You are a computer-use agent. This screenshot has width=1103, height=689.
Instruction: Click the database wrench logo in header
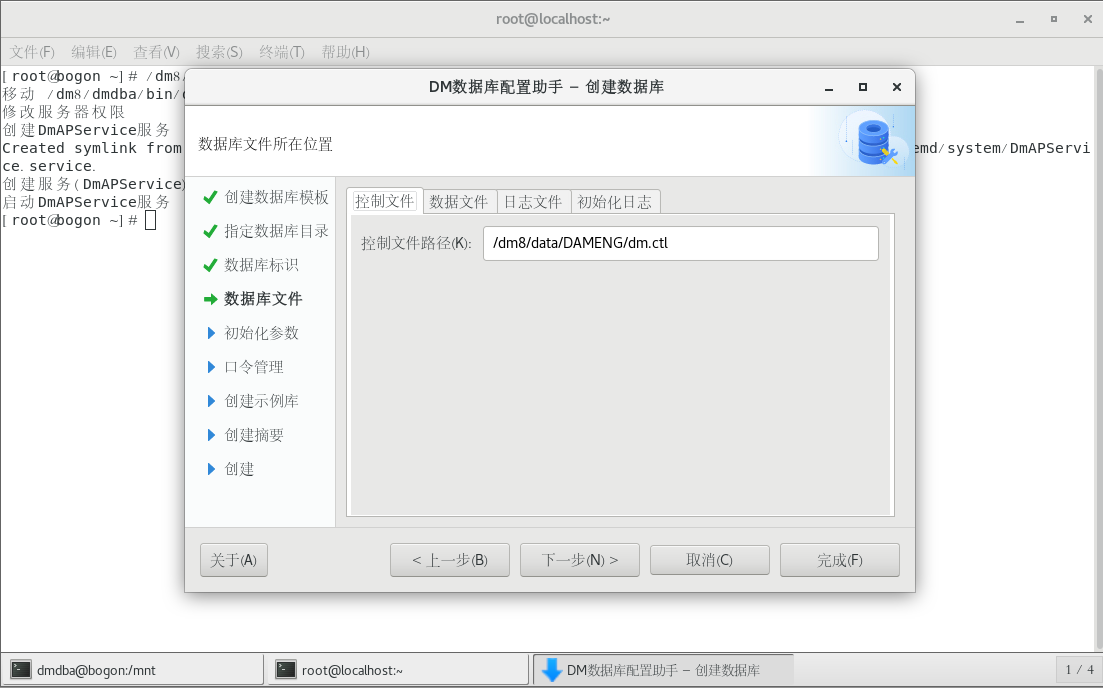(874, 141)
